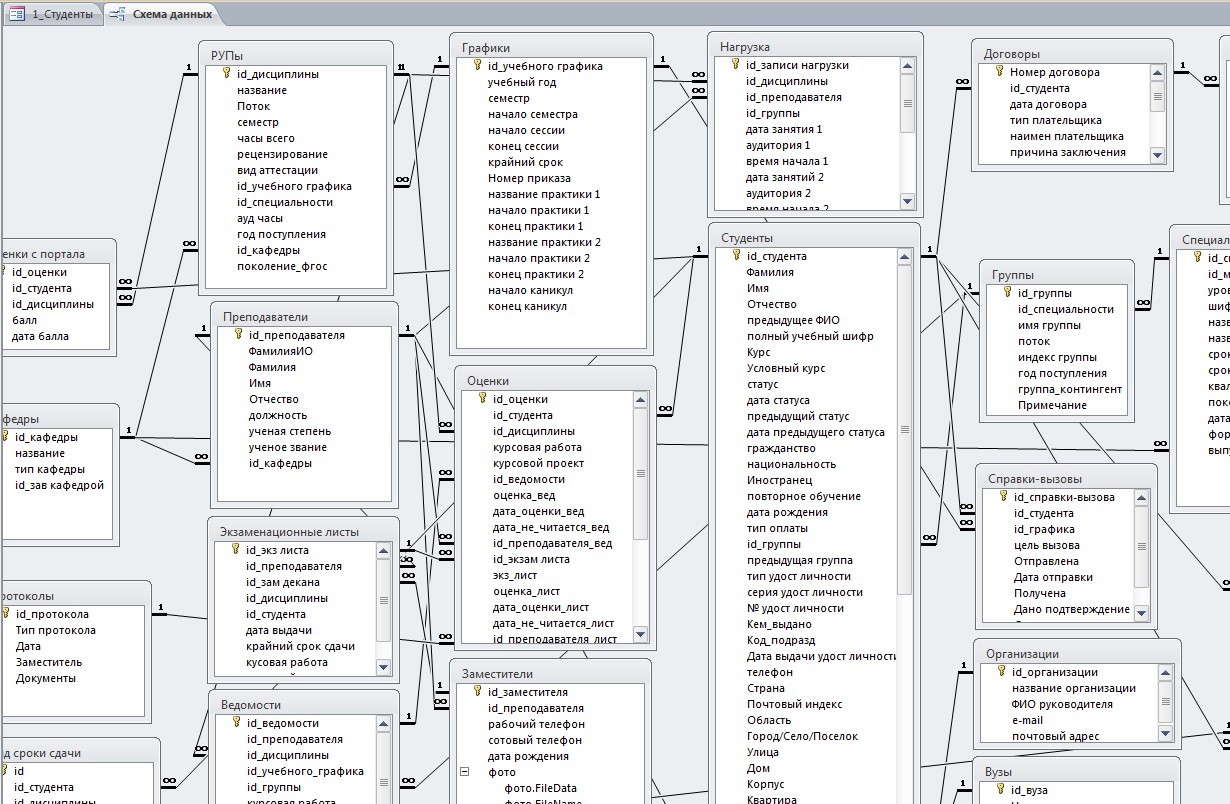Click scroll up arrow in Договоры table

point(1157,72)
